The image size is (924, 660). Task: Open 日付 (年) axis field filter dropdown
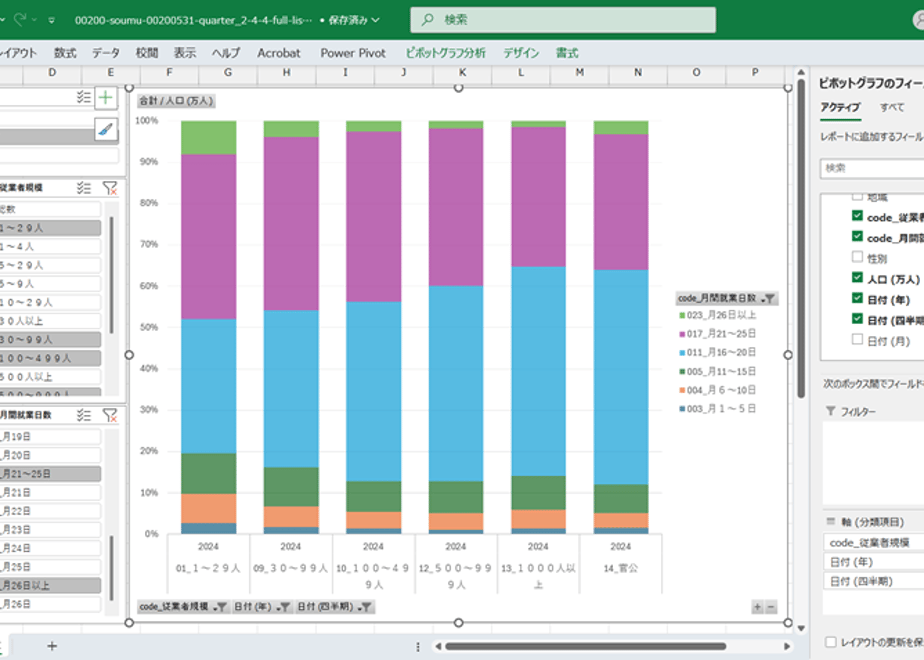283,606
